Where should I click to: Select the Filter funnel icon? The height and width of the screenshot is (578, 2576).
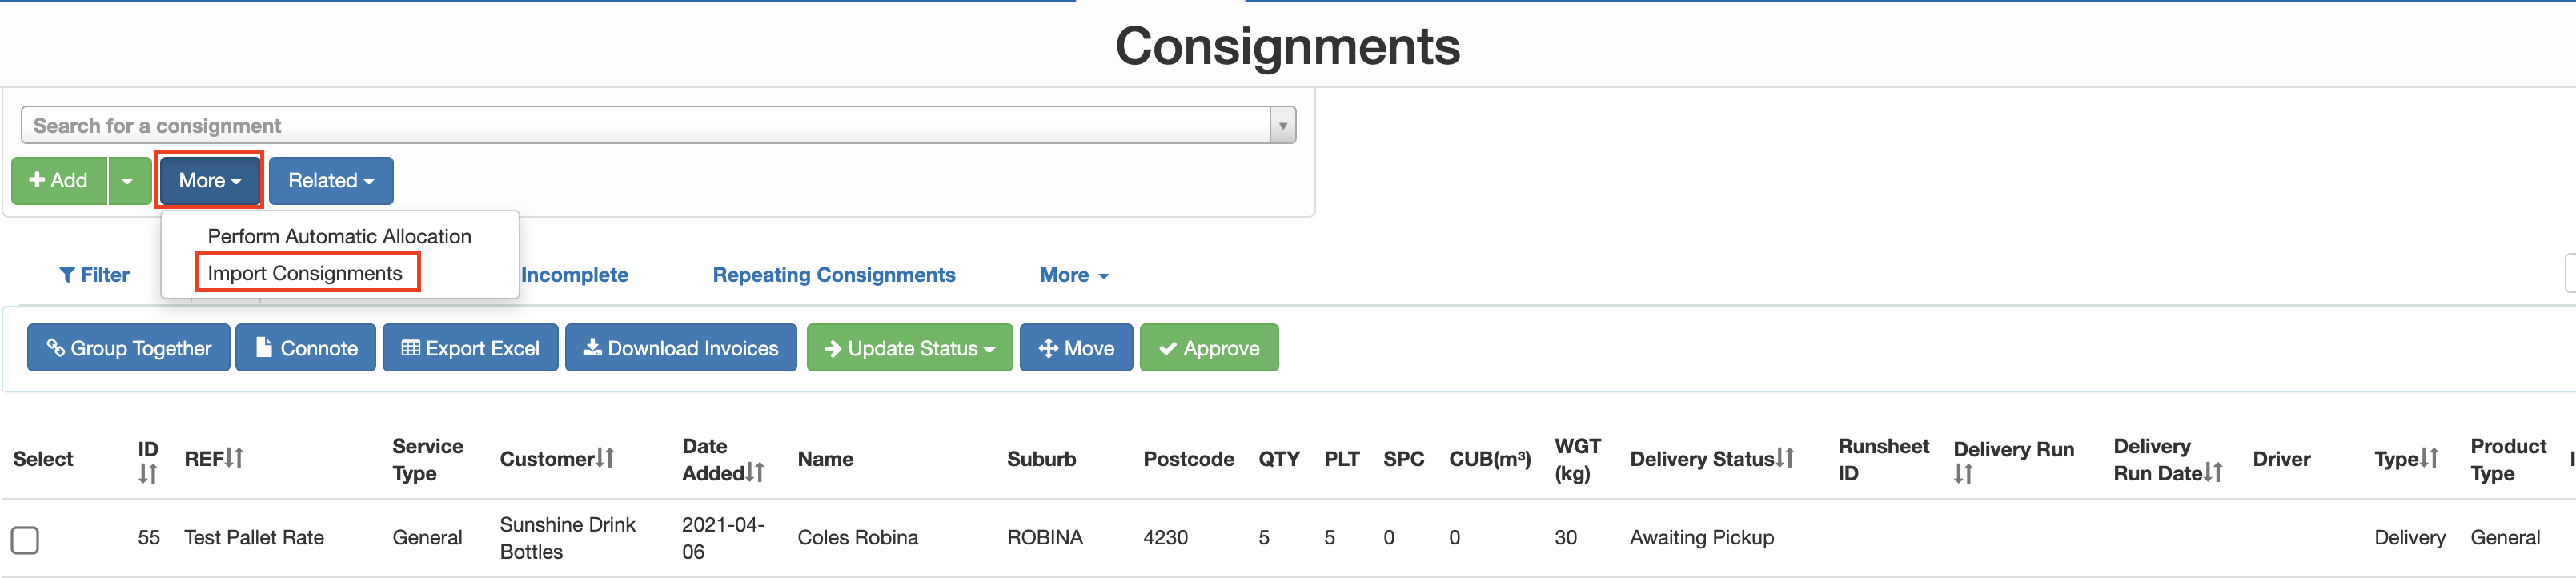tap(68, 274)
